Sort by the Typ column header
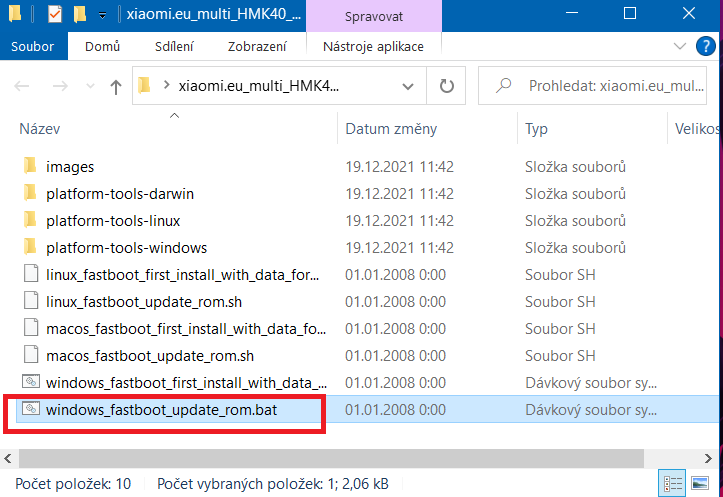 point(536,129)
